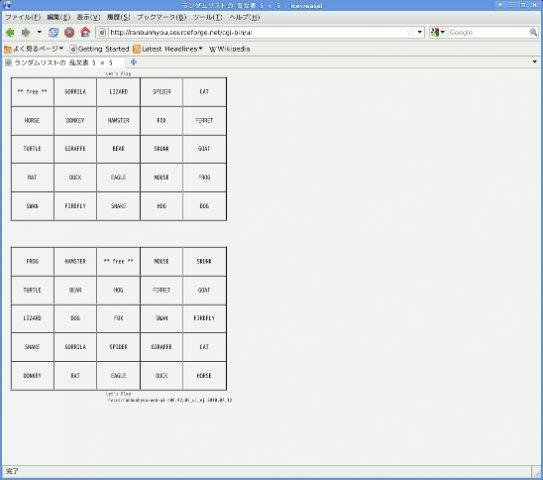543x480 pixels.
Task: Click the FOX cell in the upper table
Action: click(x=161, y=121)
